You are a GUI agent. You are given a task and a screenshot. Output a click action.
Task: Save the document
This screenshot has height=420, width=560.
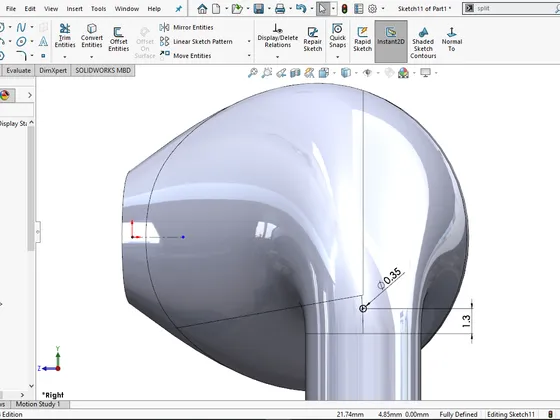click(x=259, y=9)
